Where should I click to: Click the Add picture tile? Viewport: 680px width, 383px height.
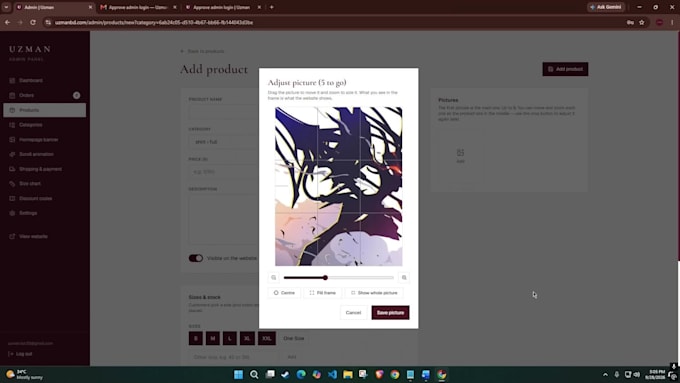tap(461, 156)
